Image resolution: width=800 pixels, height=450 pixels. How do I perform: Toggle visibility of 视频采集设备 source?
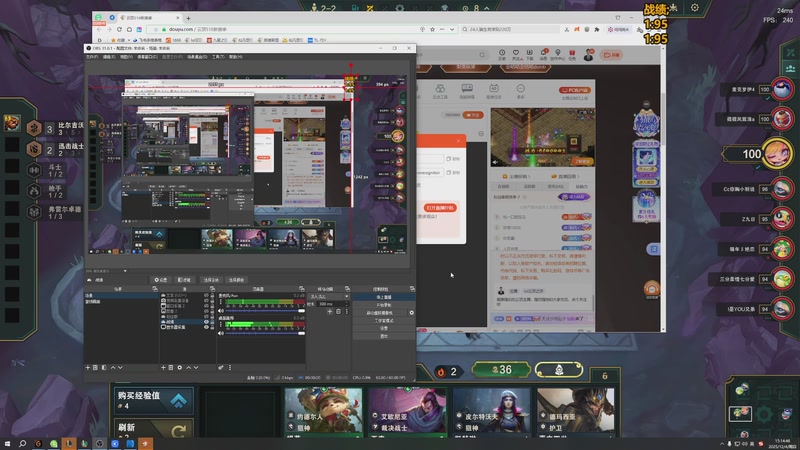[x=206, y=301]
